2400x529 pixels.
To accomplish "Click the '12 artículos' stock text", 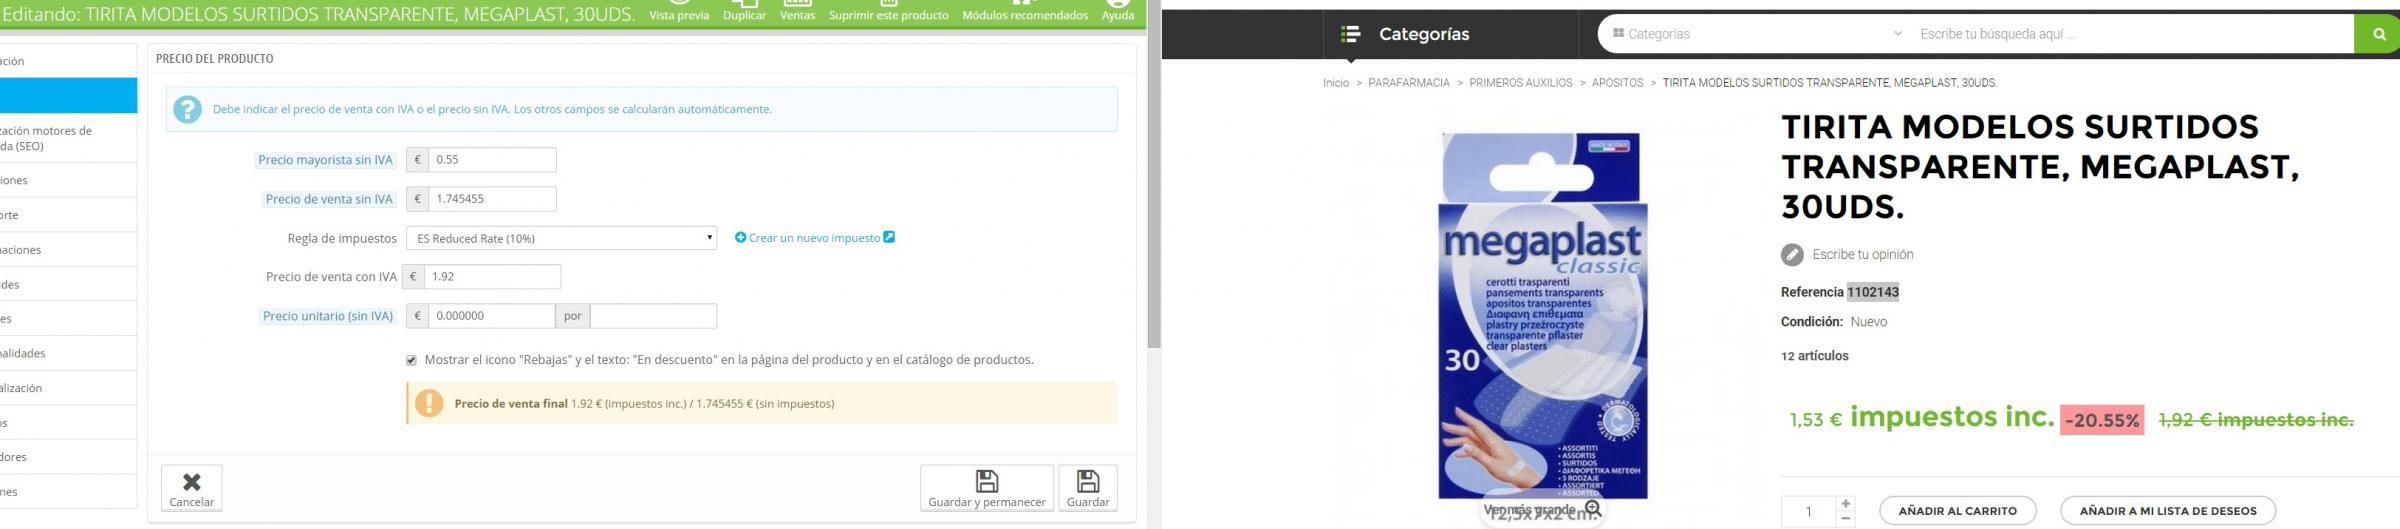I will tap(1815, 356).
